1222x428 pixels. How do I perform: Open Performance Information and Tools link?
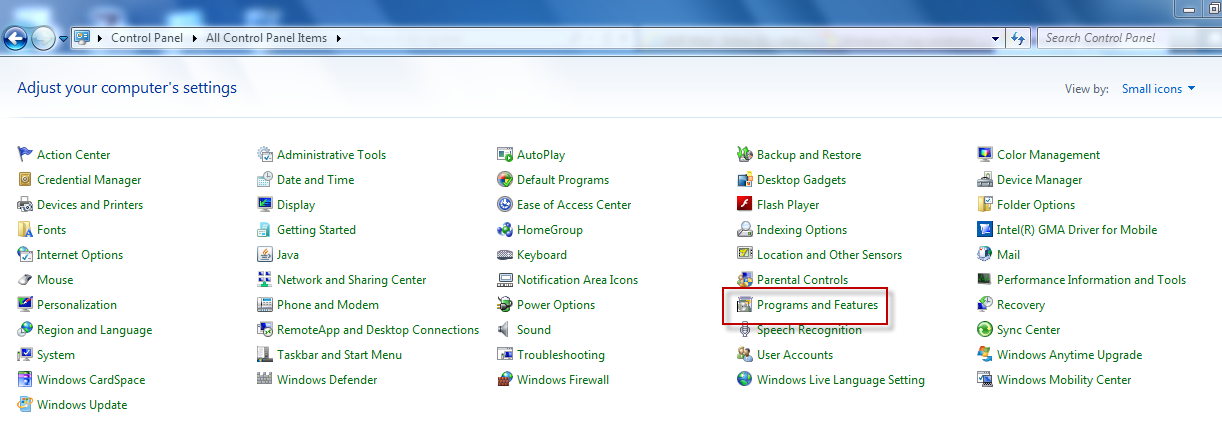click(x=1091, y=279)
